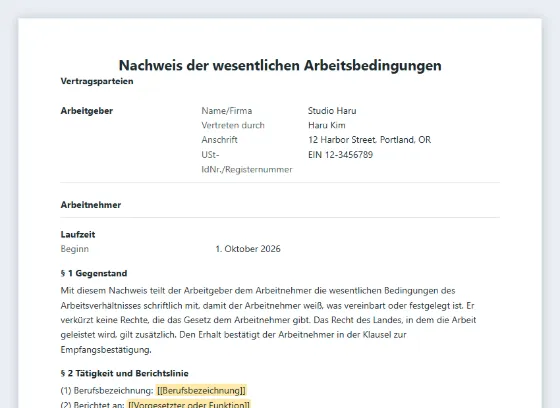
Task: Click the title 'Nachweis der wesentlichen Arbeitsbedingungen'
Action: 280,65
